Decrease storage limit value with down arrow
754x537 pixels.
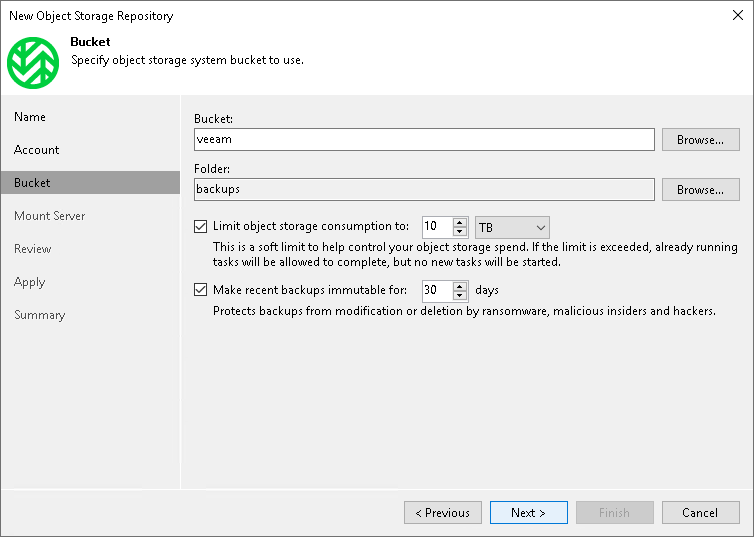point(460,232)
